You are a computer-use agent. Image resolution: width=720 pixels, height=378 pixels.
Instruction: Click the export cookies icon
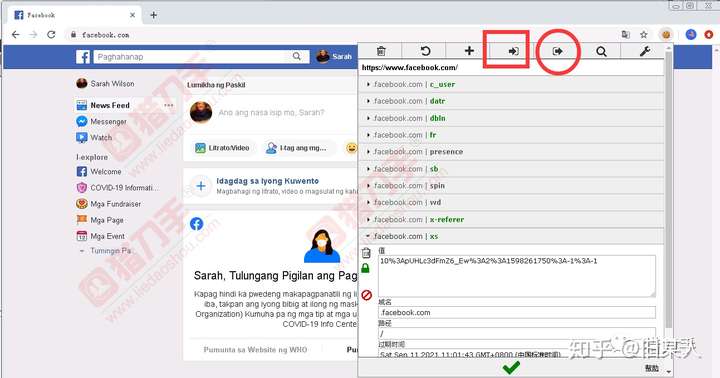(x=557, y=51)
